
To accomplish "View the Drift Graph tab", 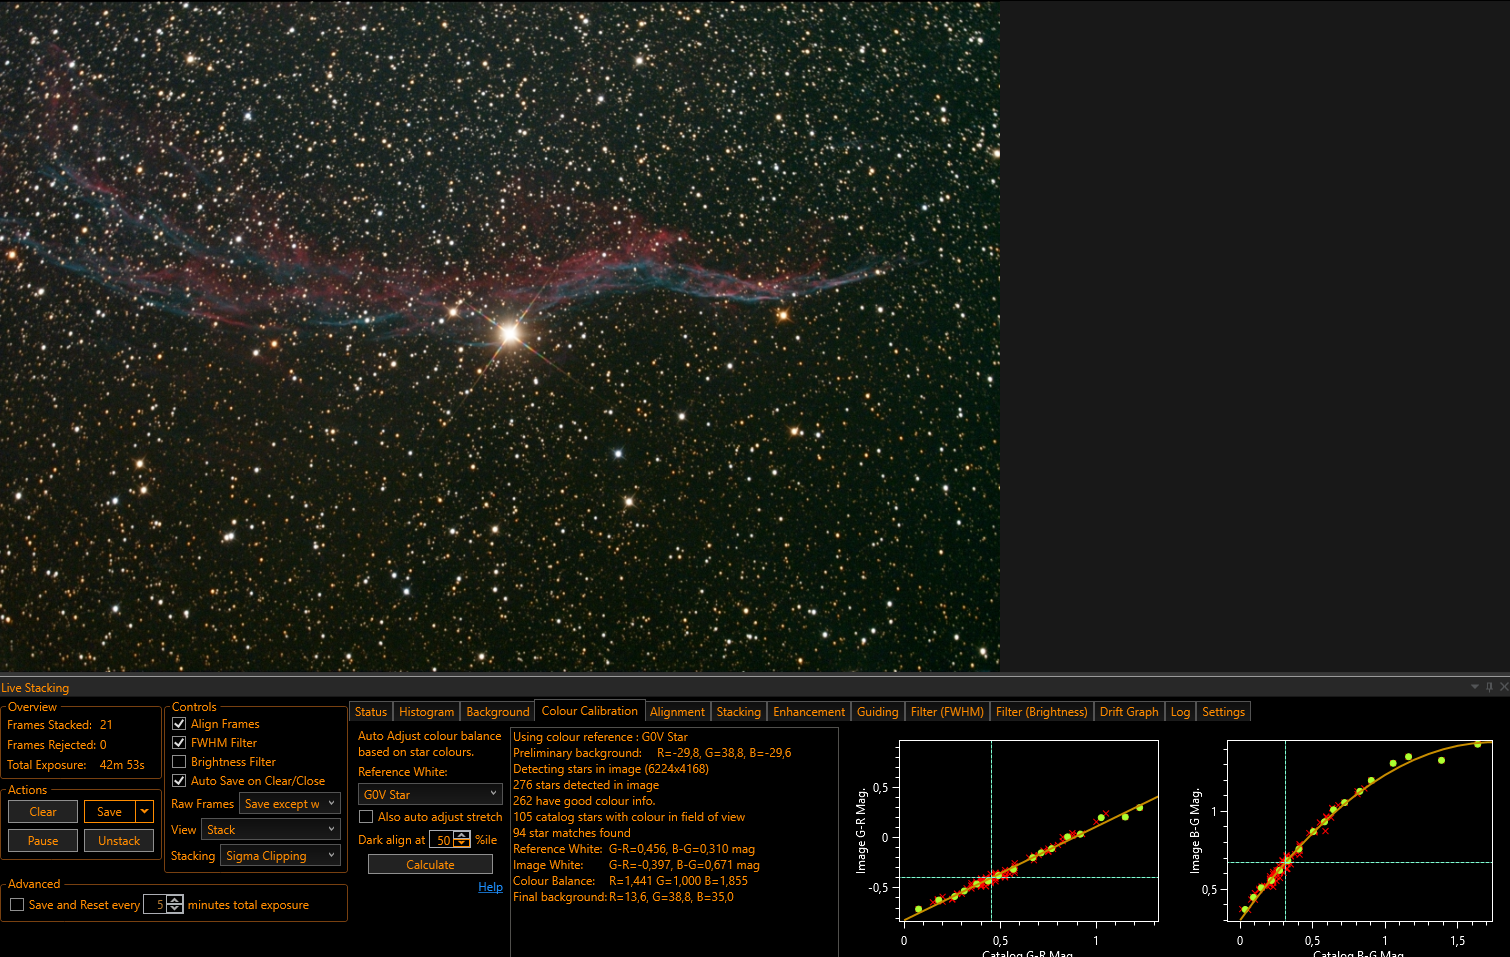I will click(1129, 712).
